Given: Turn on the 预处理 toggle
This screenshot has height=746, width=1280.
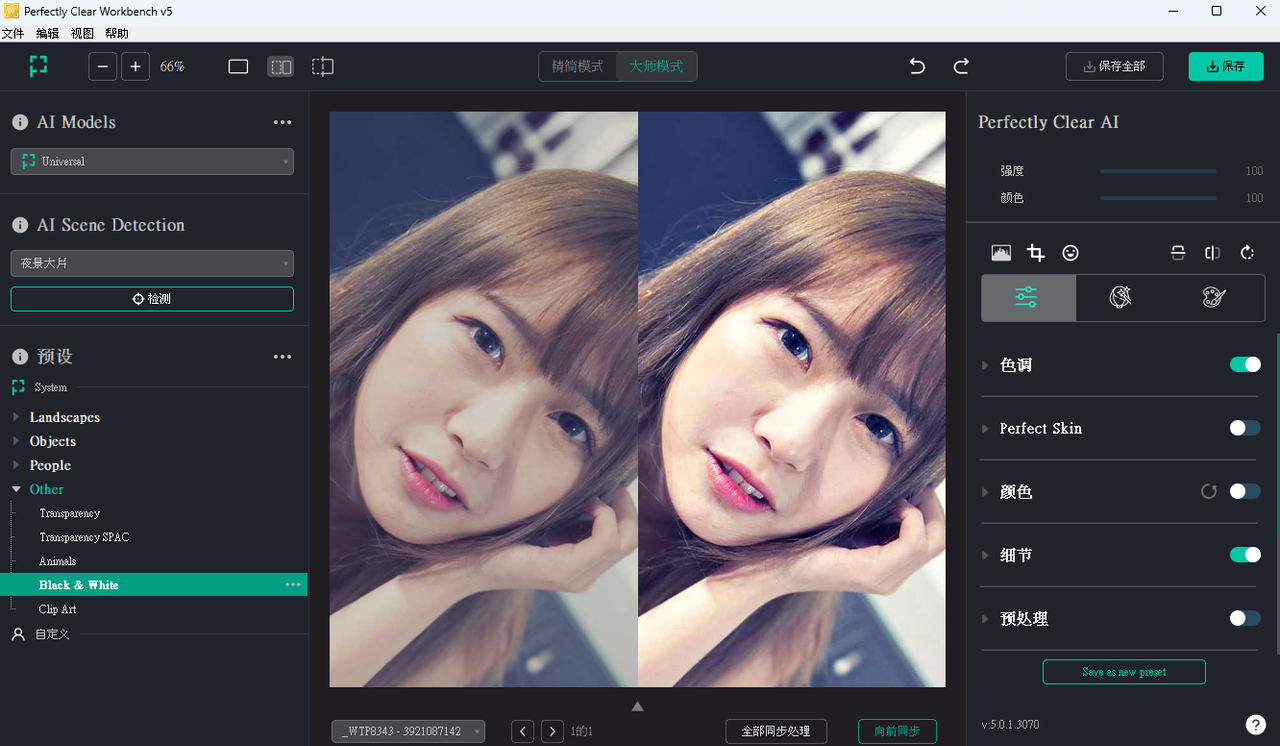Looking at the screenshot, I should tap(1245, 618).
